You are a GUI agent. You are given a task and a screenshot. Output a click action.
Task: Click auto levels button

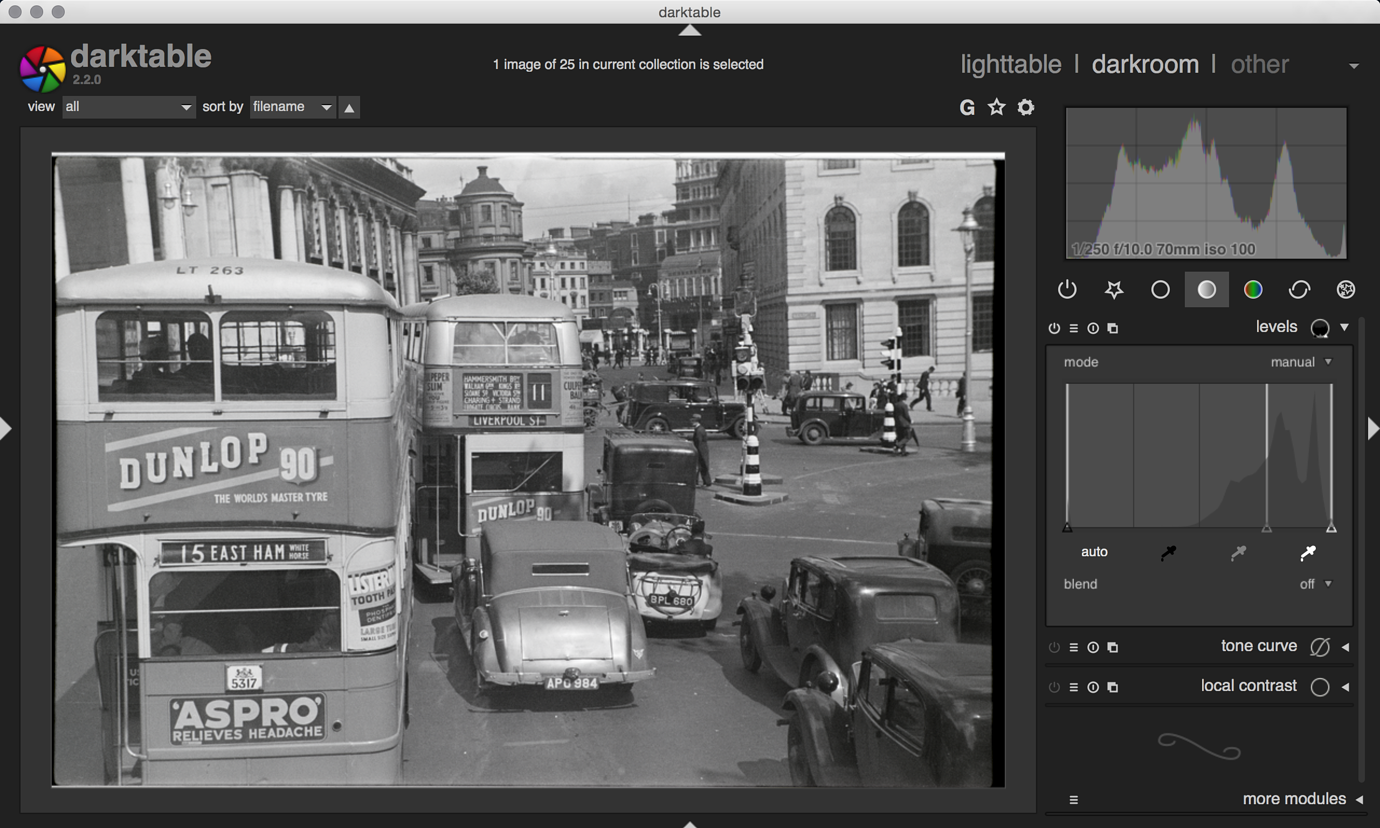pos(1094,552)
